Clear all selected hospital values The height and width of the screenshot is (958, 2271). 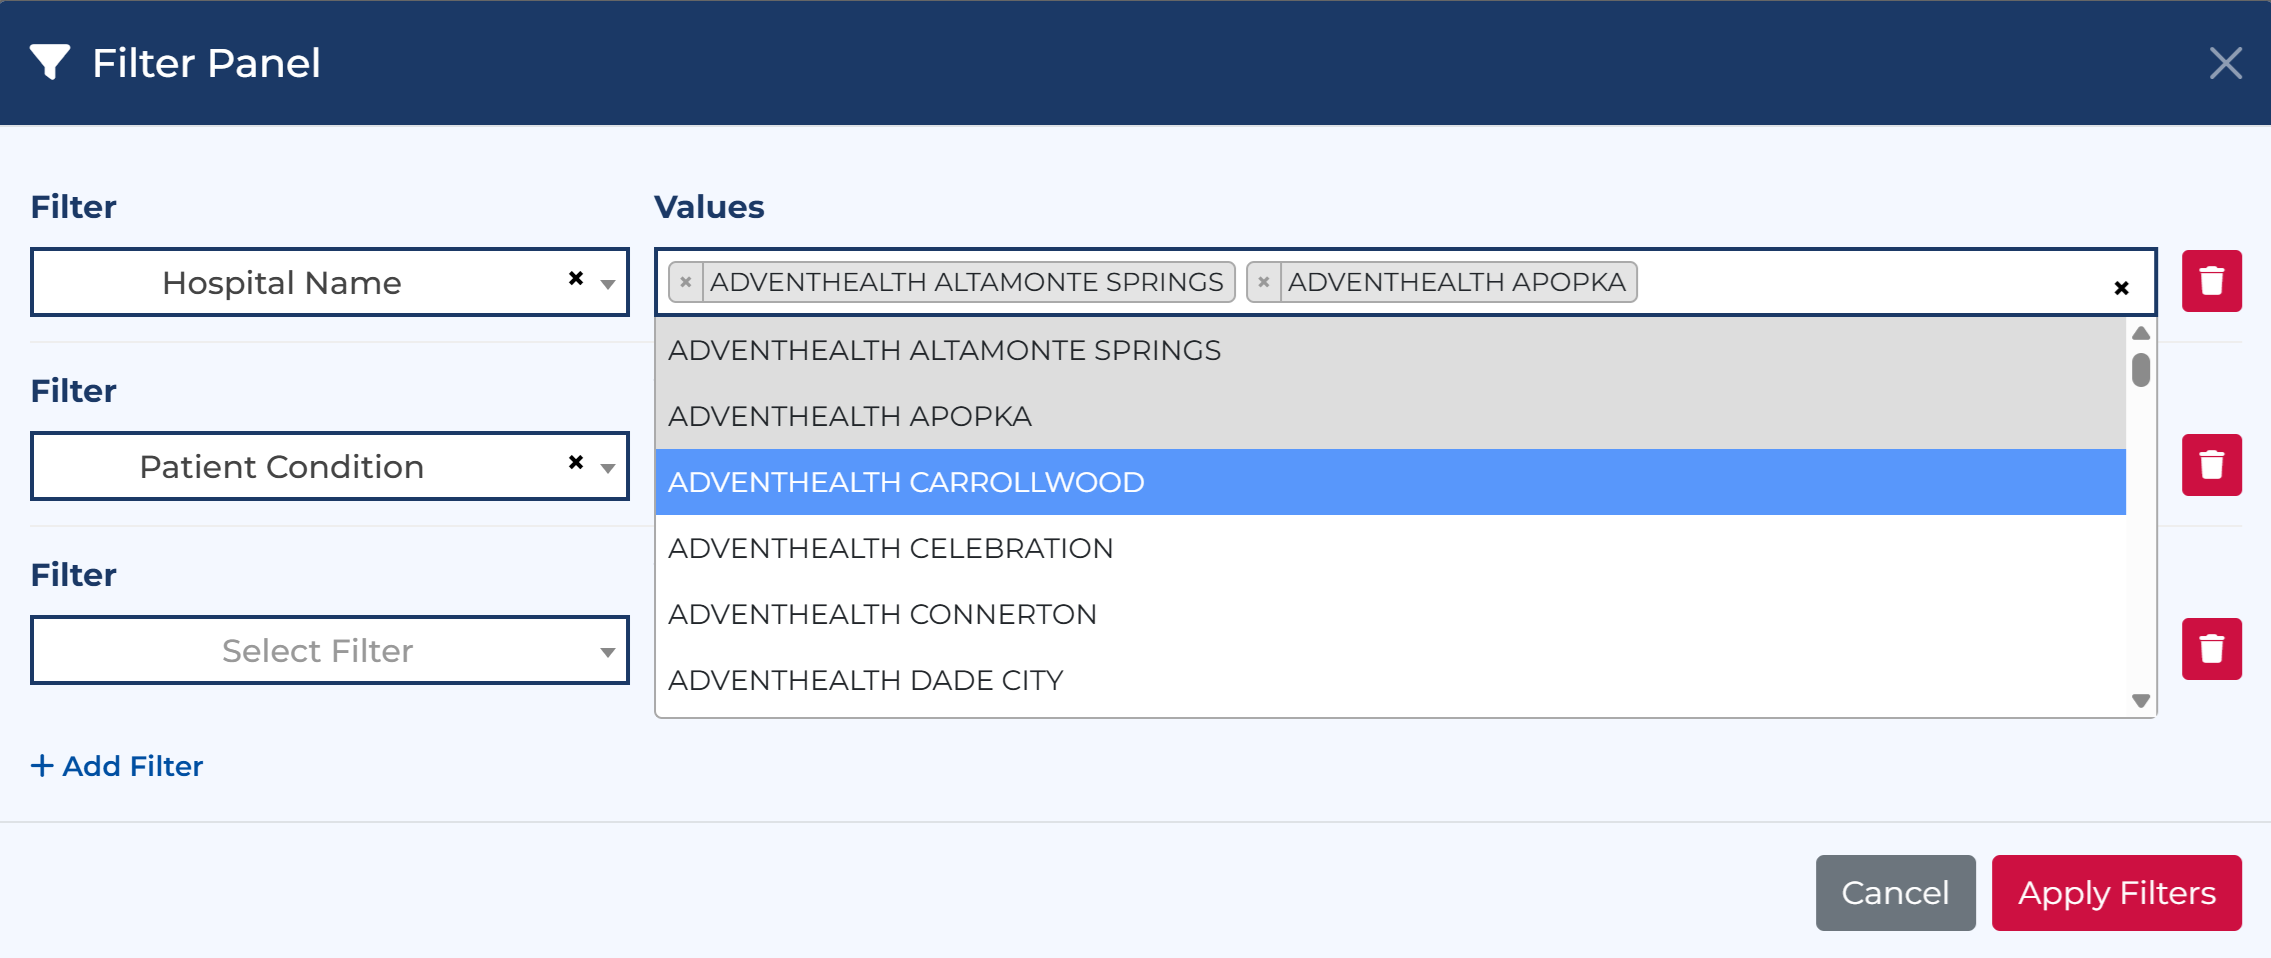pos(2121,288)
